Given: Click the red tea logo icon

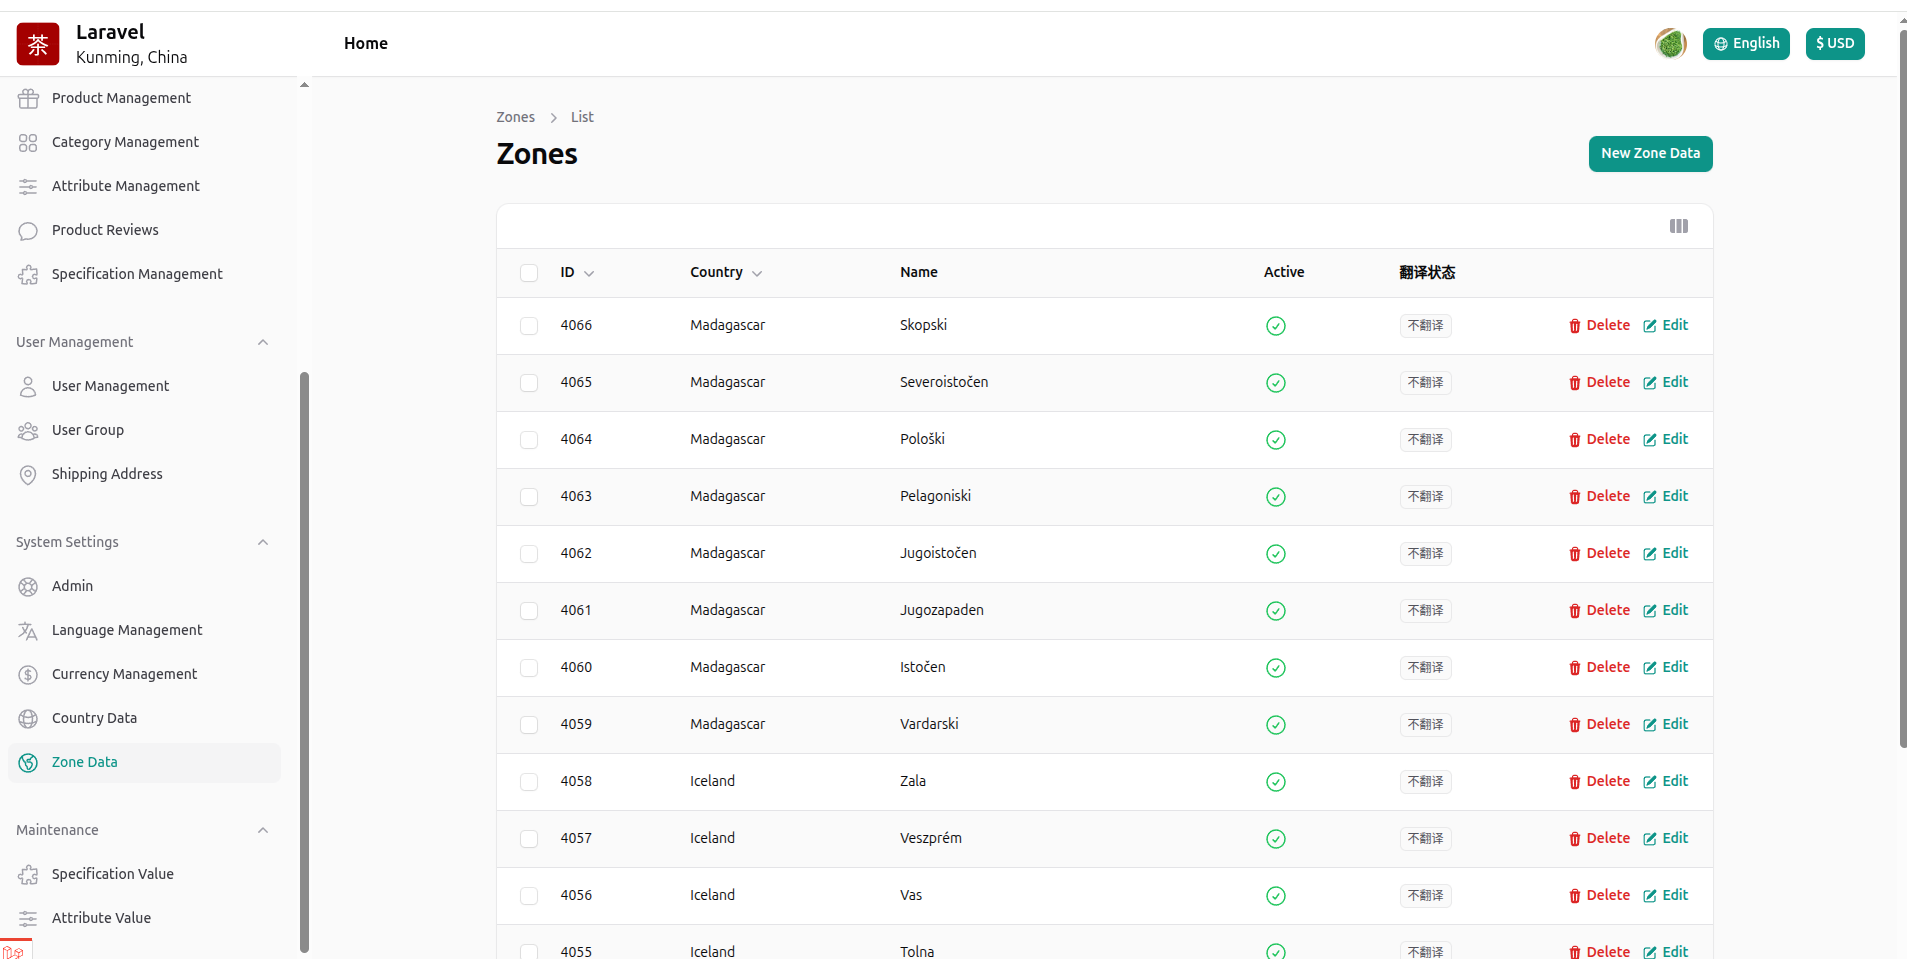Looking at the screenshot, I should [x=38, y=44].
